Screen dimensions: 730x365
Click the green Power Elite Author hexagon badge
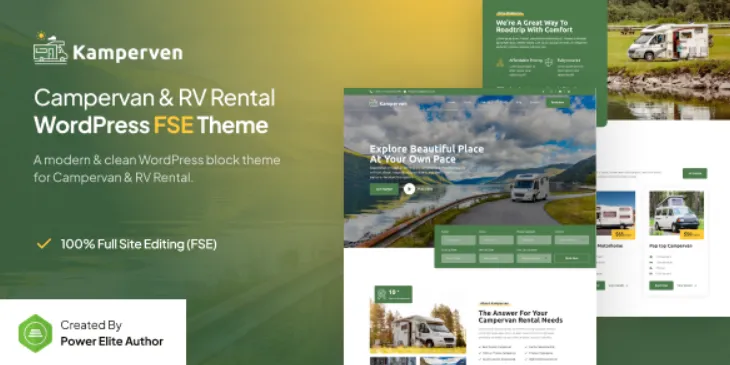[35, 333]
